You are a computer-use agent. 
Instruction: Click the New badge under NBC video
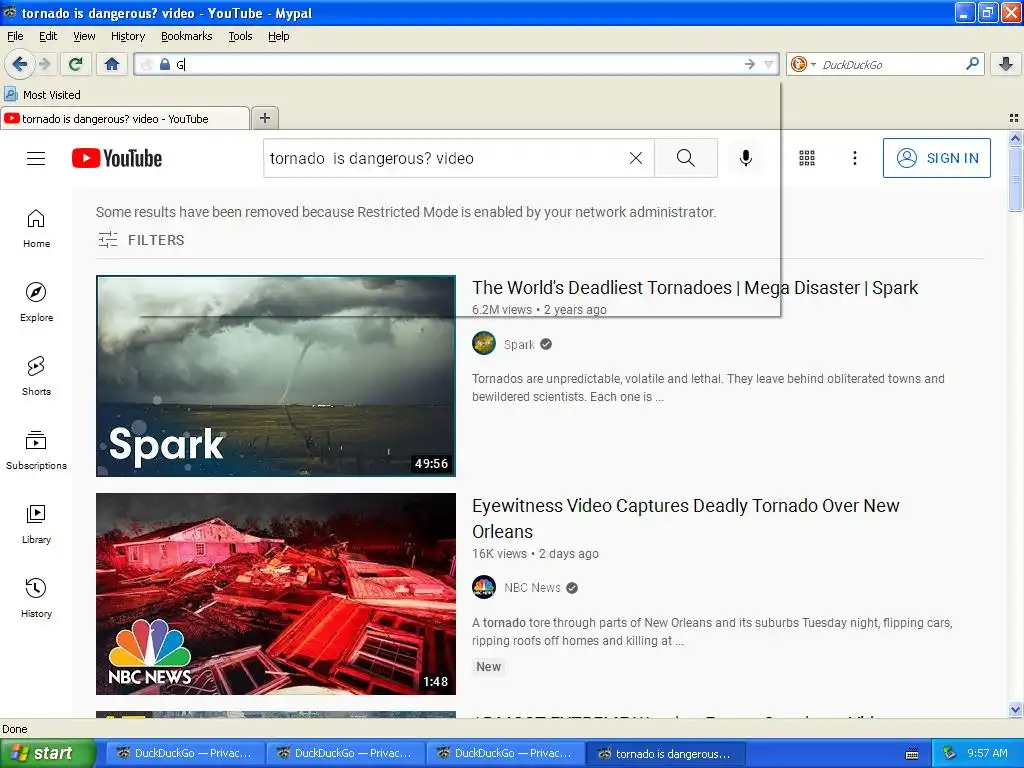pyautogui.click(x=488, y=667)
